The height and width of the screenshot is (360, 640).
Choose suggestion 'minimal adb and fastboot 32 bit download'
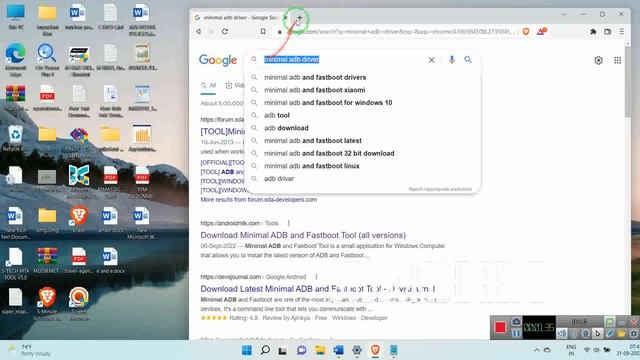[x=362, y=153]
